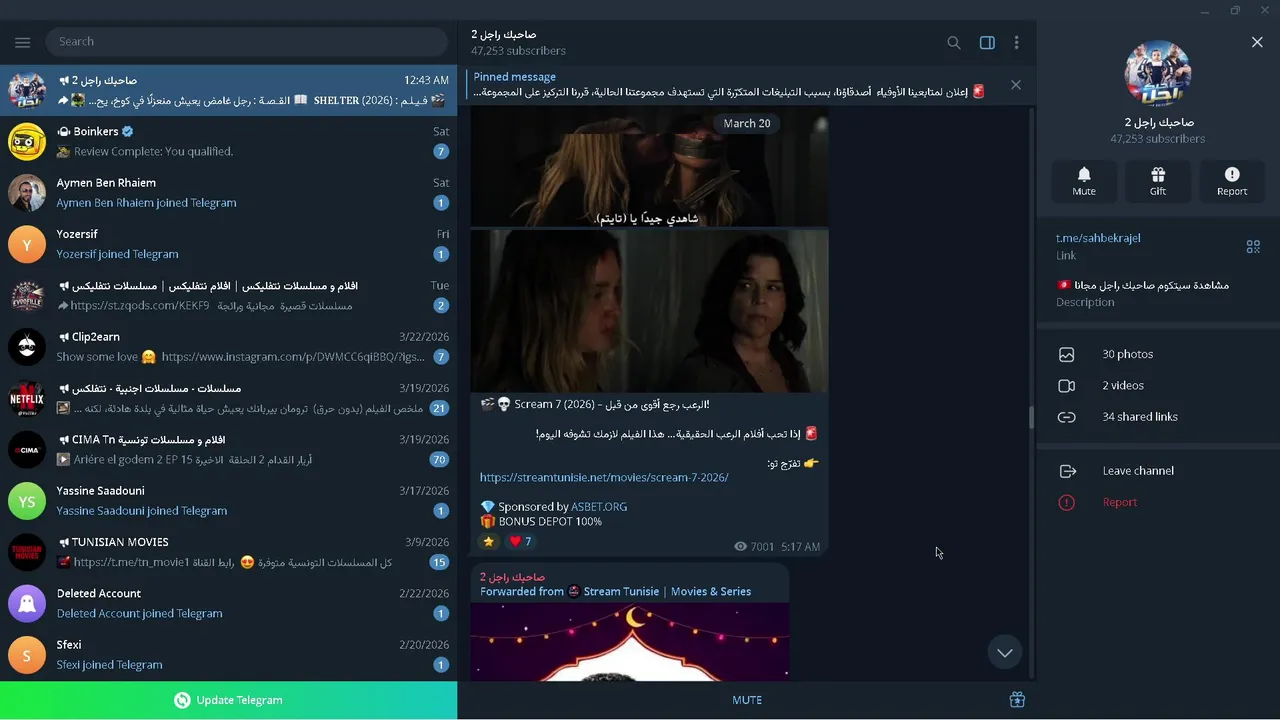Open the Yozersif chat
Screen dimensions: 1280x720
[x=228, y=244]
